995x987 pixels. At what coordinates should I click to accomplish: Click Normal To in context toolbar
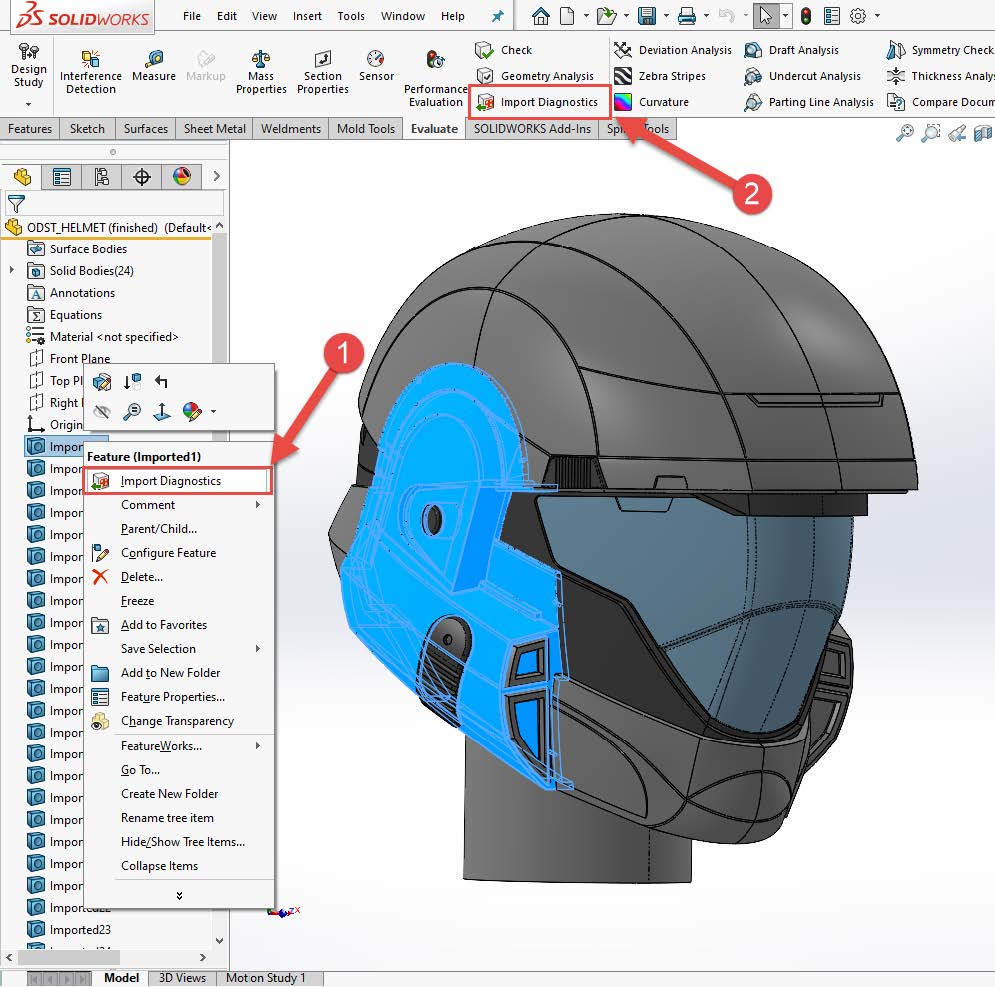pos(162,412)
